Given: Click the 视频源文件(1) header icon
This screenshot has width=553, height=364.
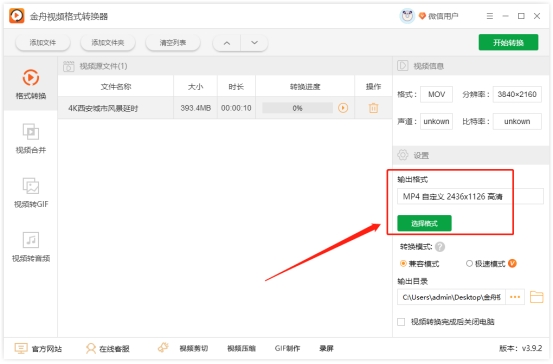Looking at the screenshot, I should click(68, 66).
